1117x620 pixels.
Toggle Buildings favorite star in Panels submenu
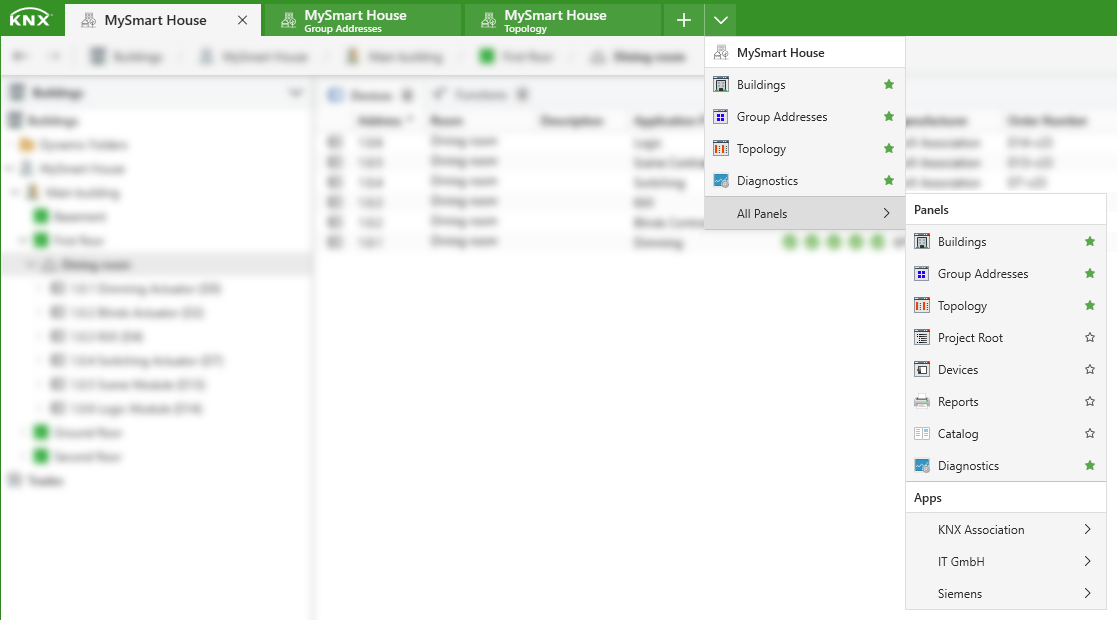(x=1089, y=242)
